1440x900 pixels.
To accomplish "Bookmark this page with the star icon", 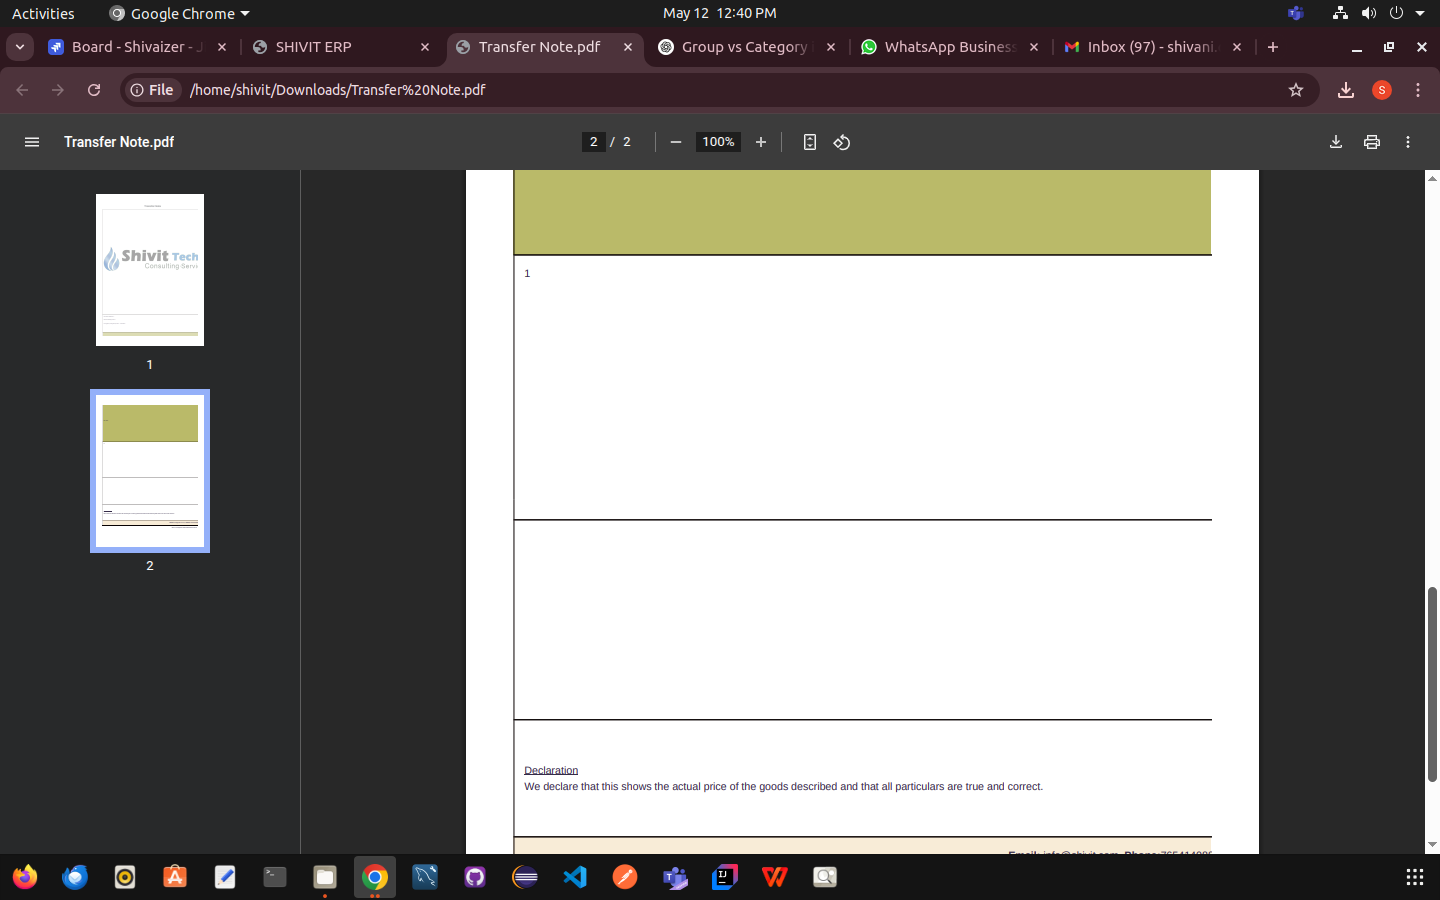I will click(1296, 90).
